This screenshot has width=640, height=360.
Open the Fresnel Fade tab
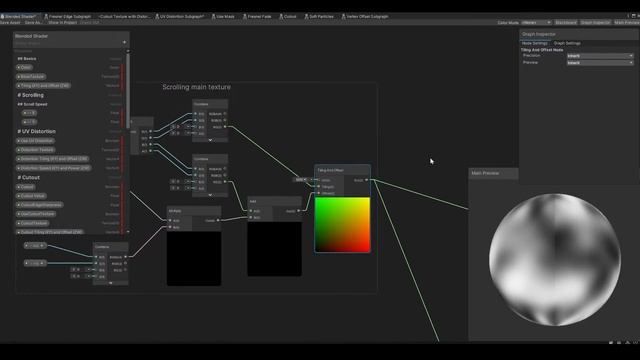click(257, 16)
